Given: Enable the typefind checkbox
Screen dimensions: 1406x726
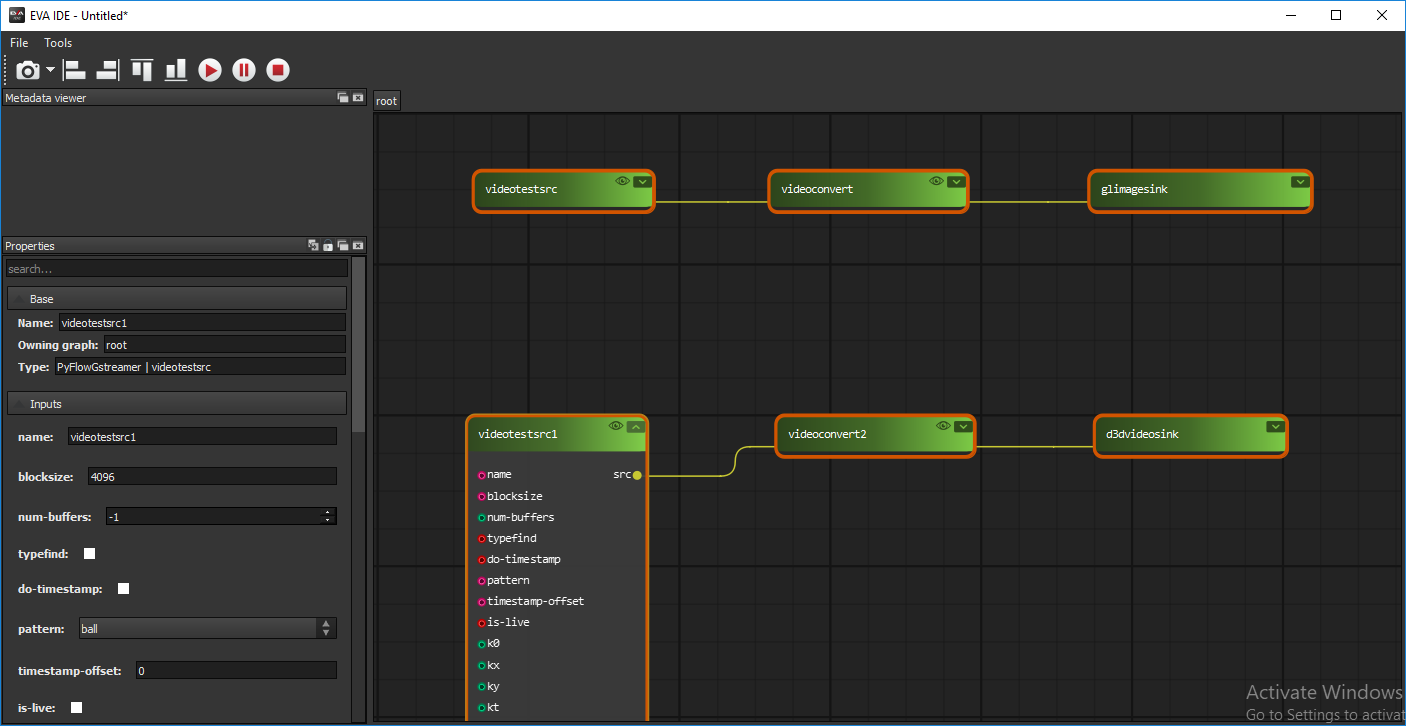Looking at the screenshot, I should click(x=90, y=554).
